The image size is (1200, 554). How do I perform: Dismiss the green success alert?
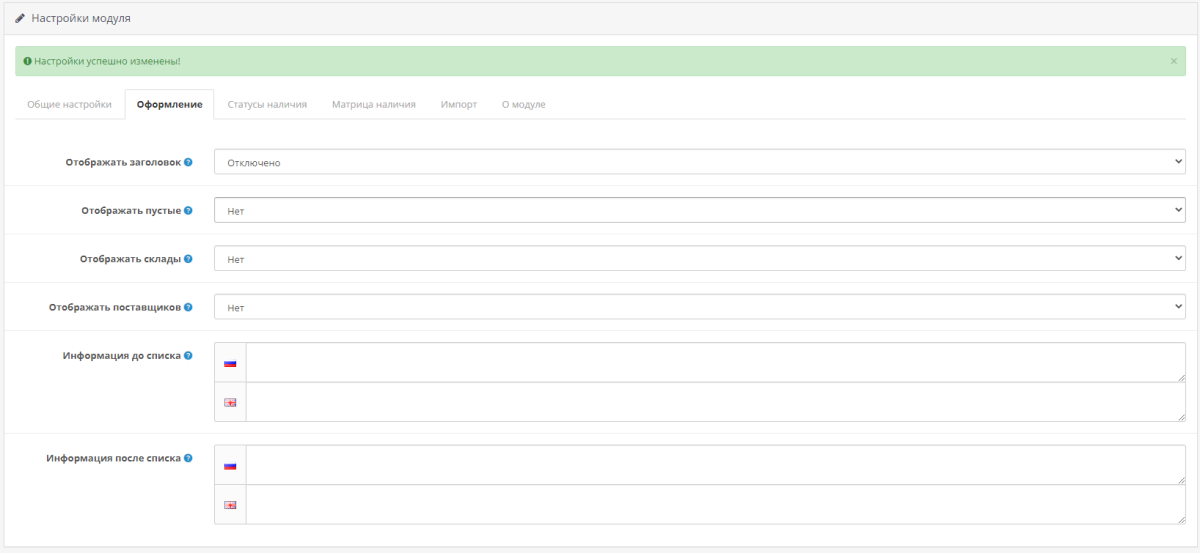pos(1173,61)
